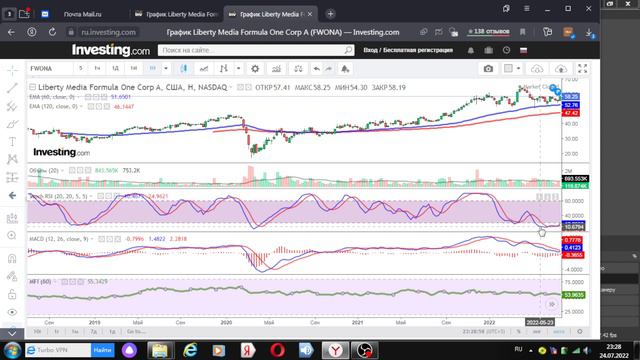640x360 pixels.
Task: Open EMA 60 indicator options arrow
Action: pyautogui.click(x=79, y=97)
